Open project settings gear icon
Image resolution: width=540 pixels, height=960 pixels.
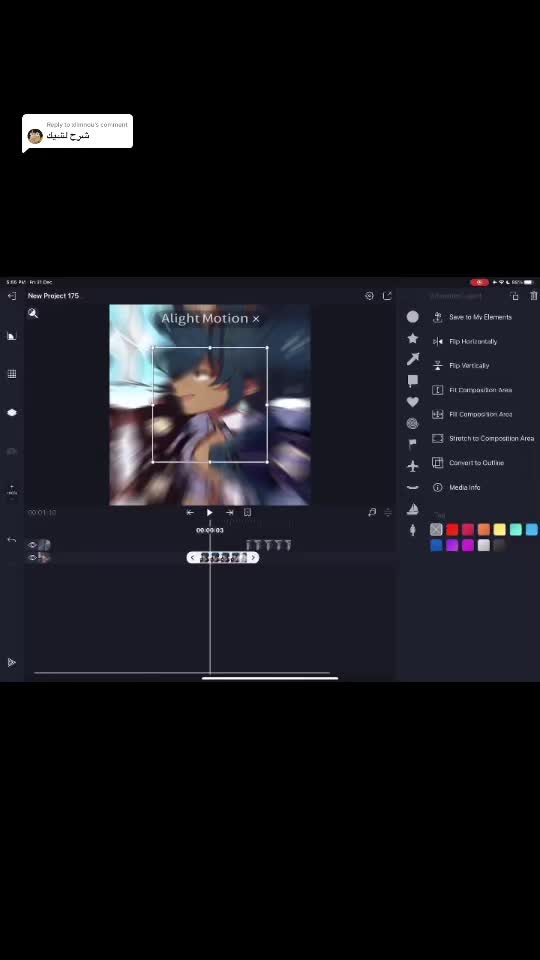coord(369,296)
